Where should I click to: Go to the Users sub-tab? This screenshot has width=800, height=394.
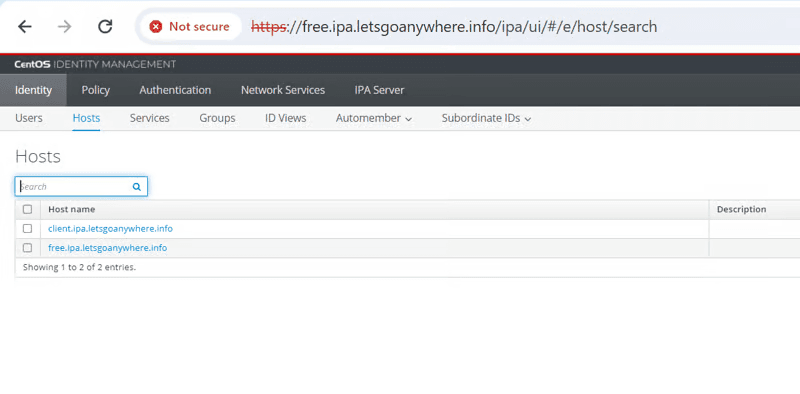(29, 118)
